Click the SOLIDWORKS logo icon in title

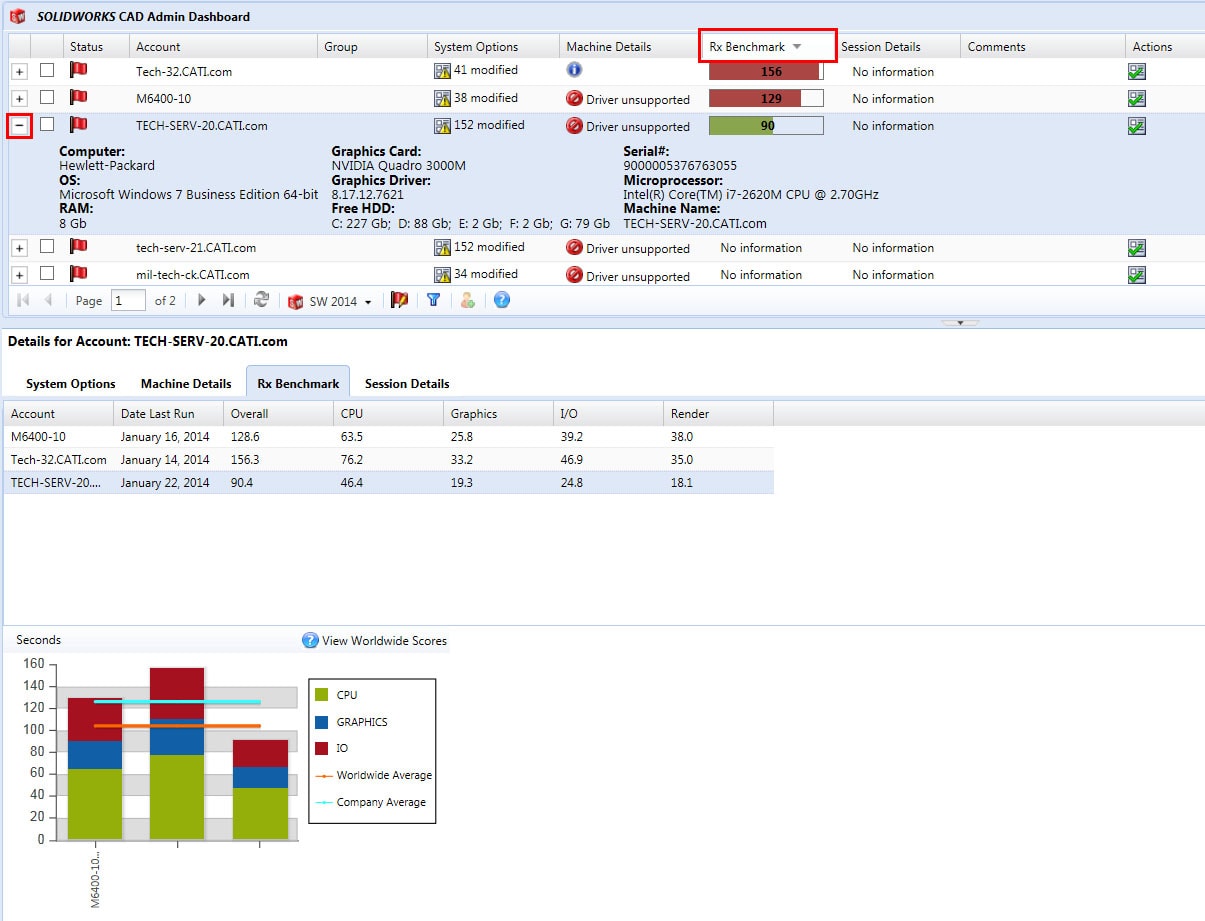[x=18, y=16]
